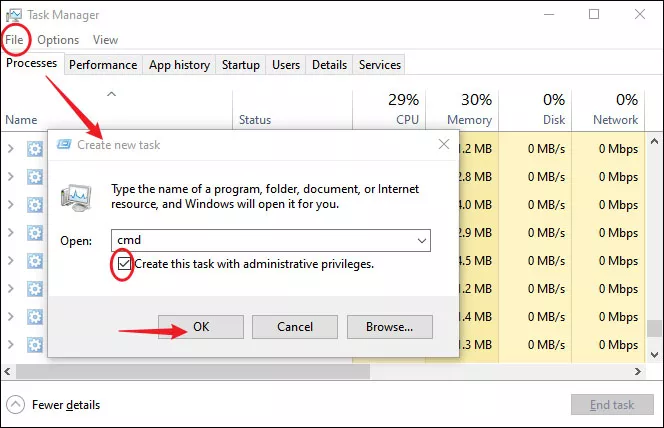Switch to the App history tab
Image resolution: width=664 pixels, height=428 pixels.
pos(179,65)
